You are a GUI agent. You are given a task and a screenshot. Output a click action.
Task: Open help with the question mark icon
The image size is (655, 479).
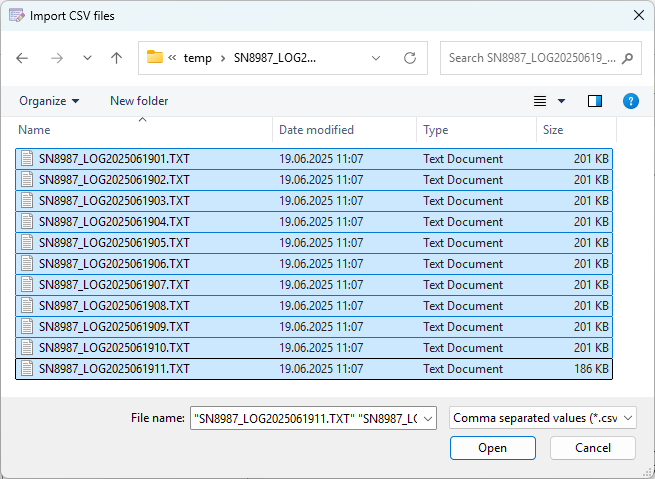[631, 101]
